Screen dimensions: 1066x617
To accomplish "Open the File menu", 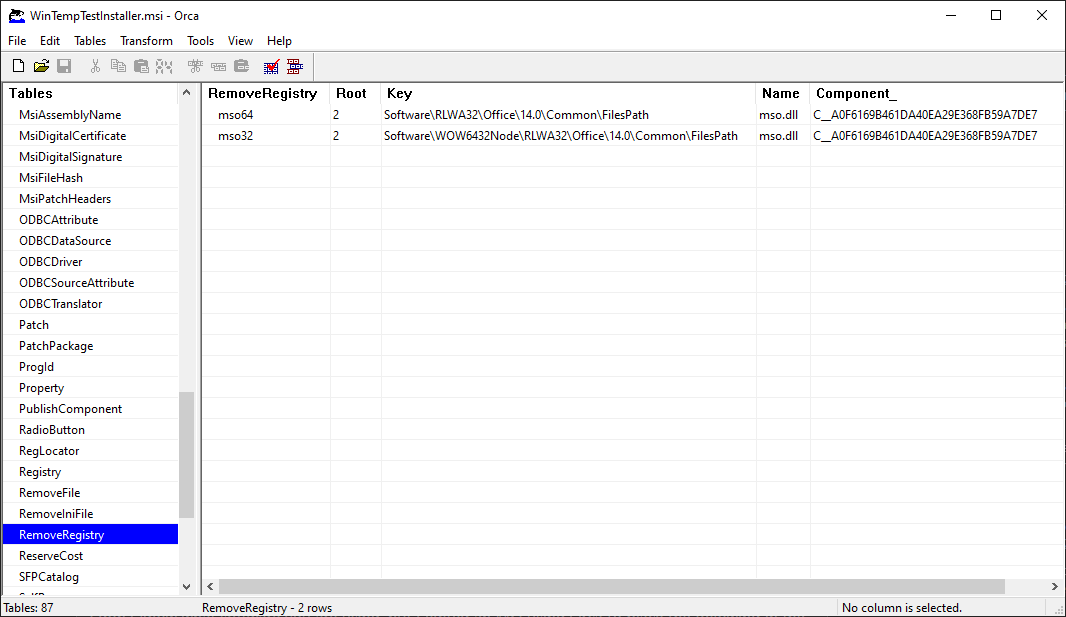I will [17, 41].
